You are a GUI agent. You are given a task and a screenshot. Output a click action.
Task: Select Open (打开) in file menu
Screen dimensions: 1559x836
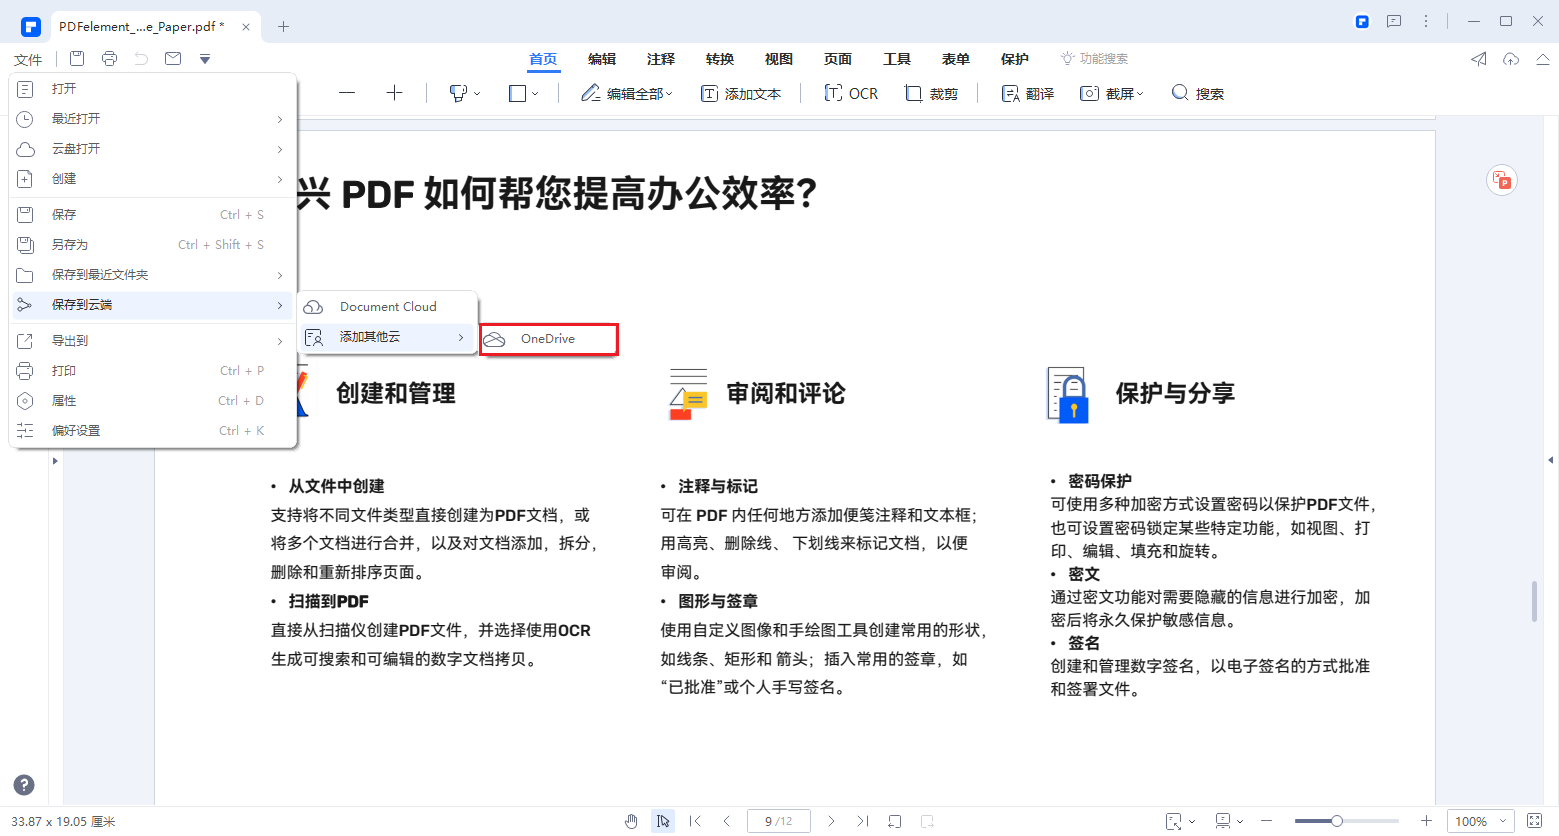[x=153, y=89]
